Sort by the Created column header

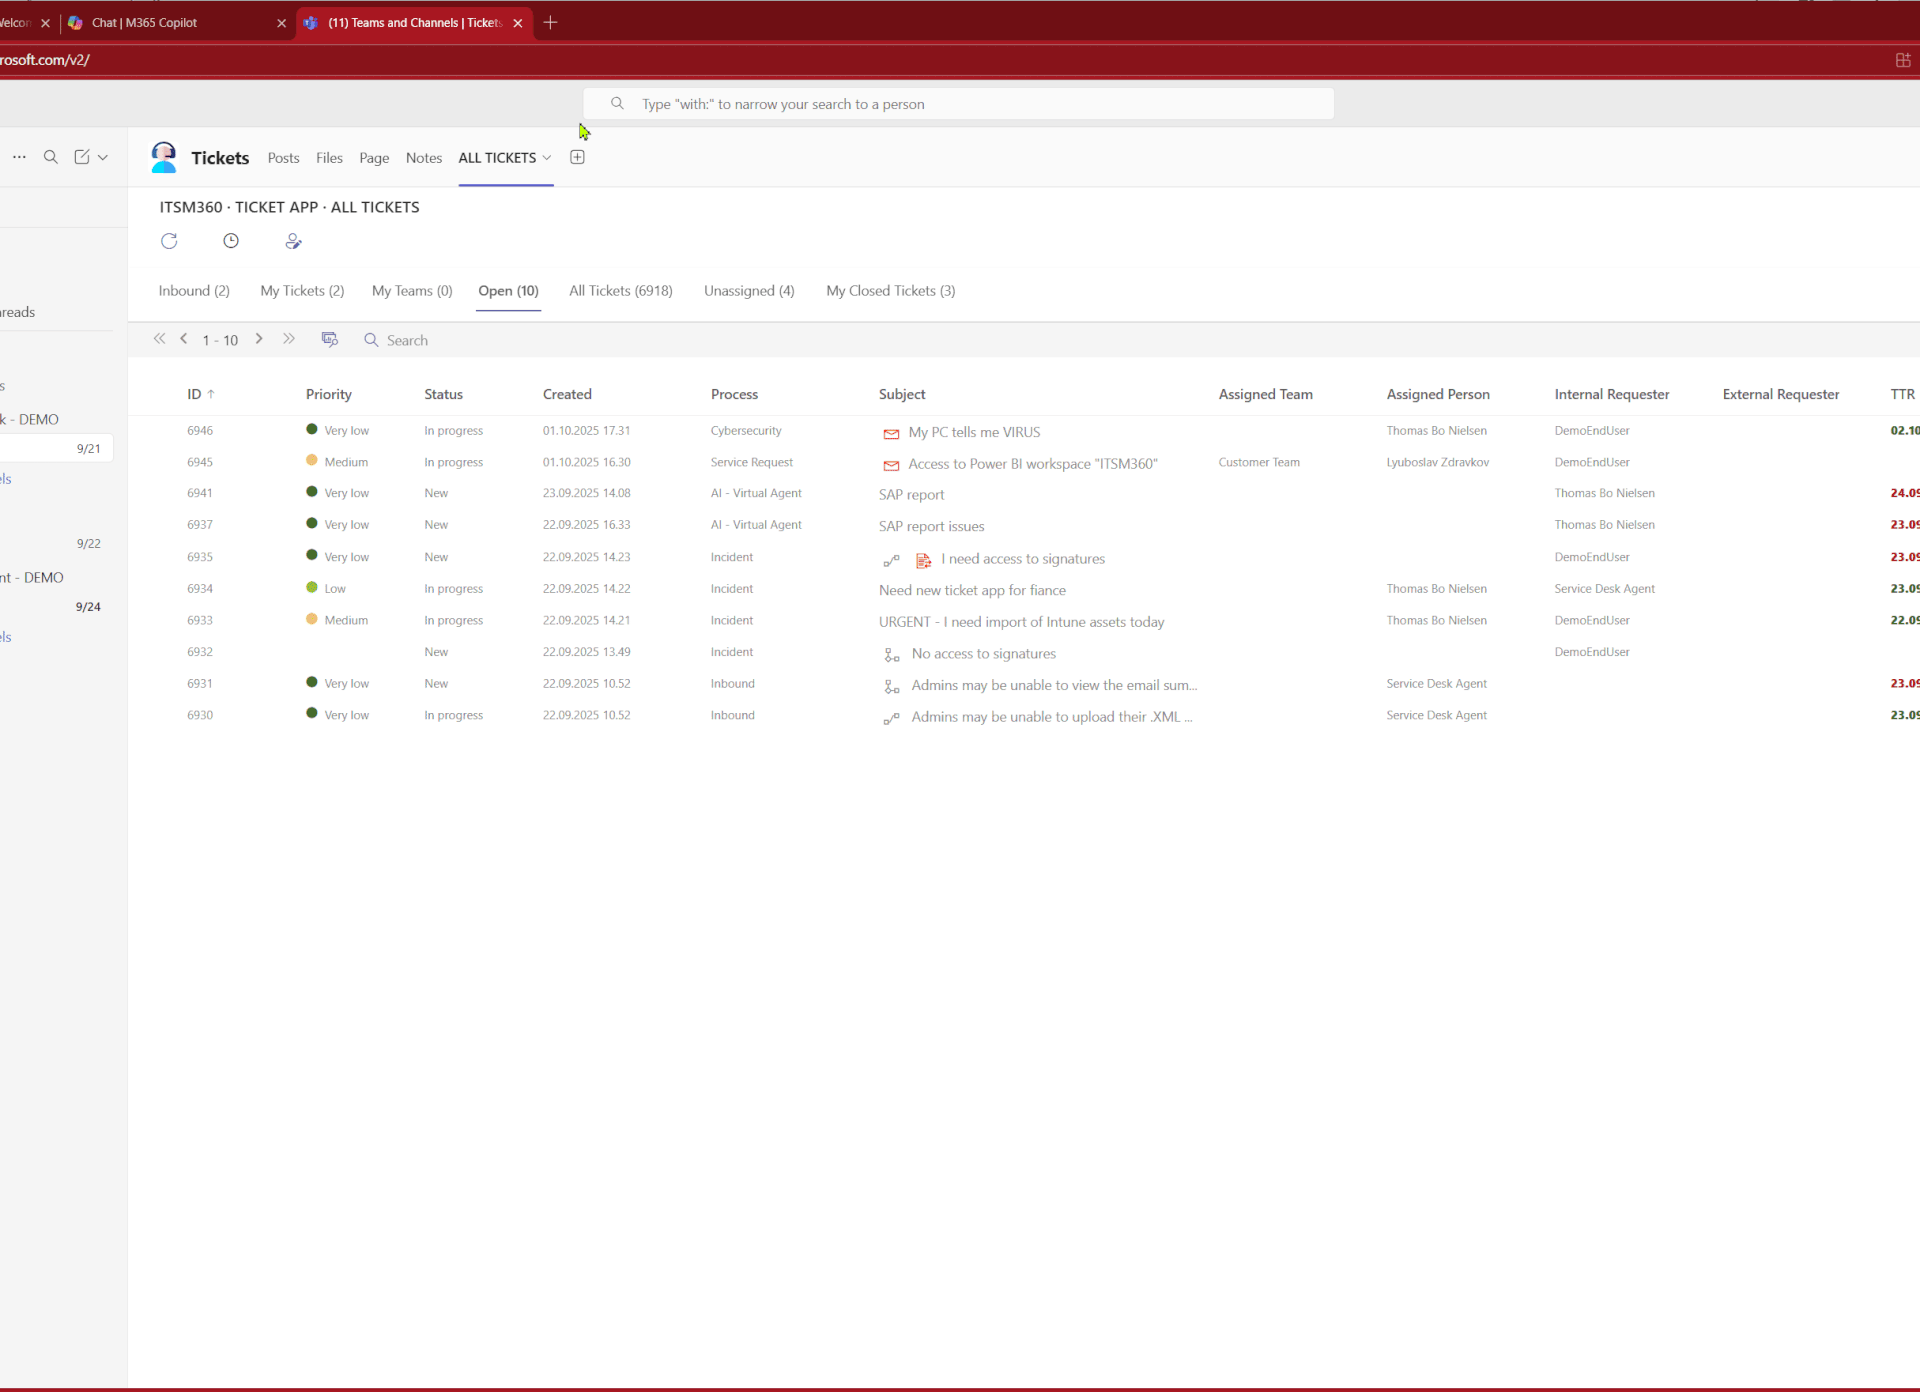point(567,394)
